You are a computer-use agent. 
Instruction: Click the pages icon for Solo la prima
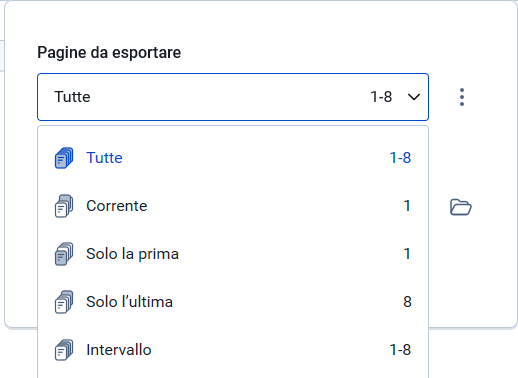64,254
